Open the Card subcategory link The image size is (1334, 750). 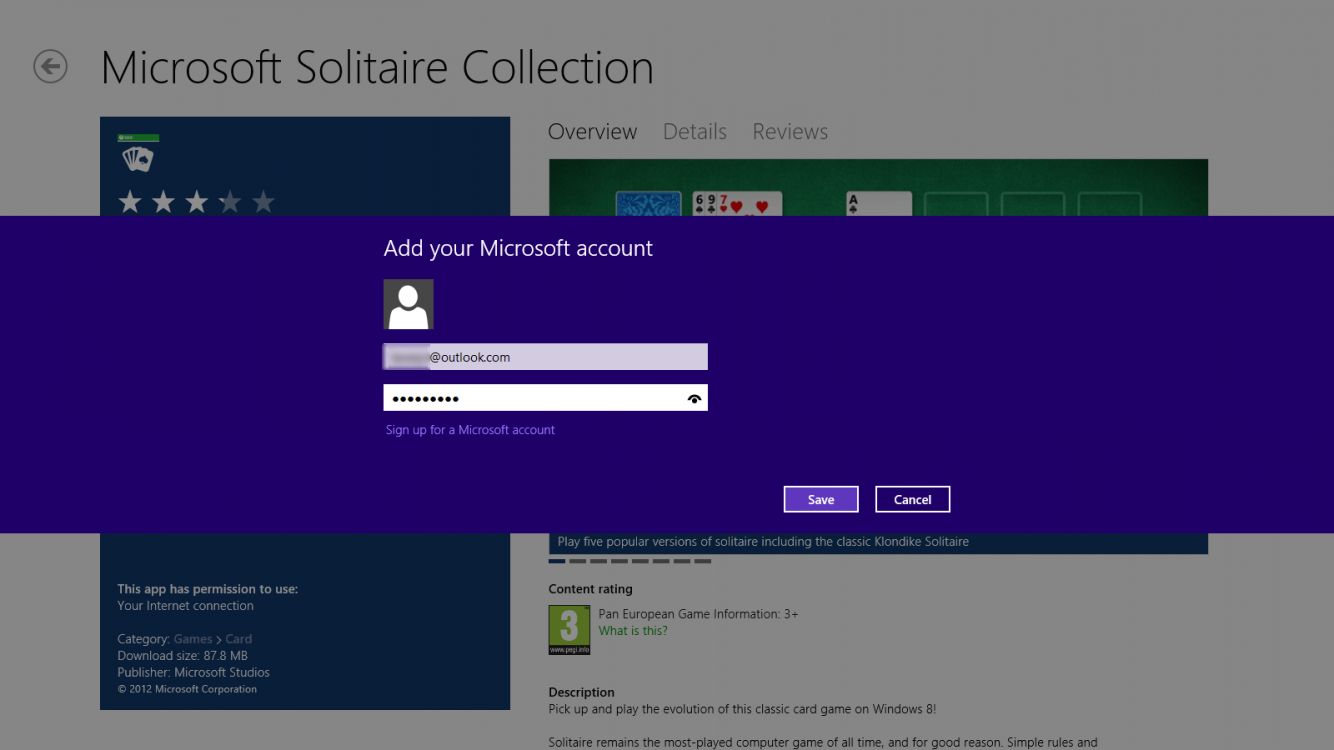[x=239, y=638]
